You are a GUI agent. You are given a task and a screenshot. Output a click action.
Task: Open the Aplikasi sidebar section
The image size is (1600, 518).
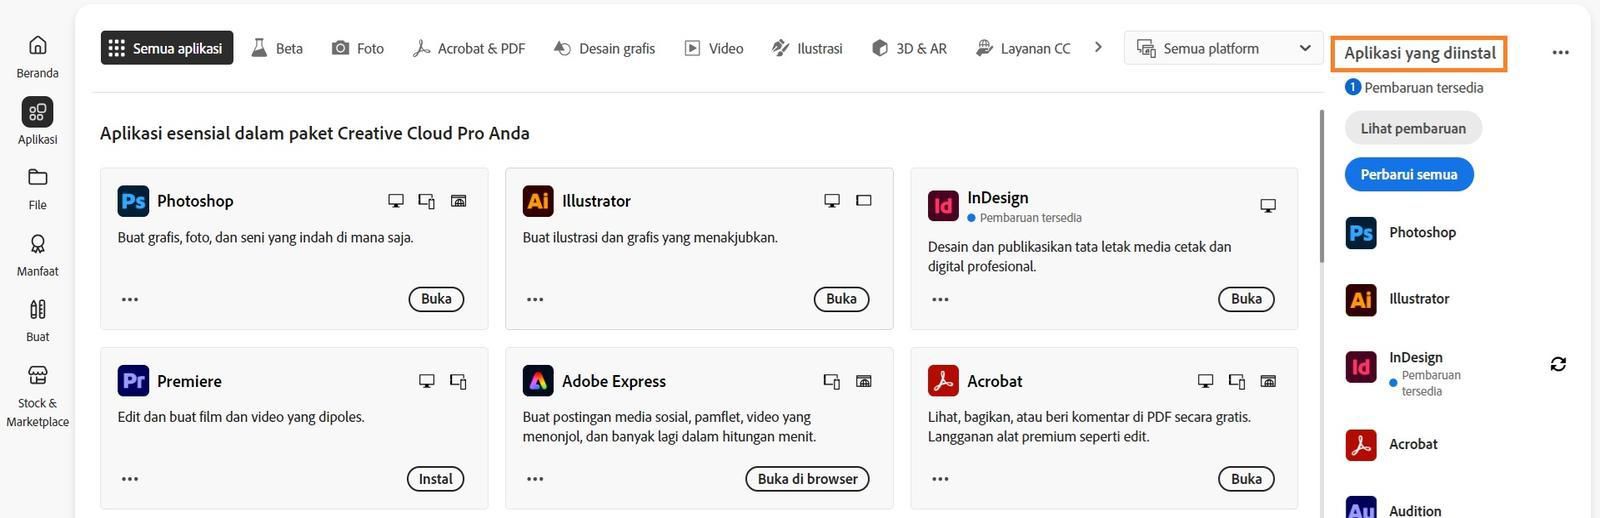pyautogui.click(x=37, y=122)
